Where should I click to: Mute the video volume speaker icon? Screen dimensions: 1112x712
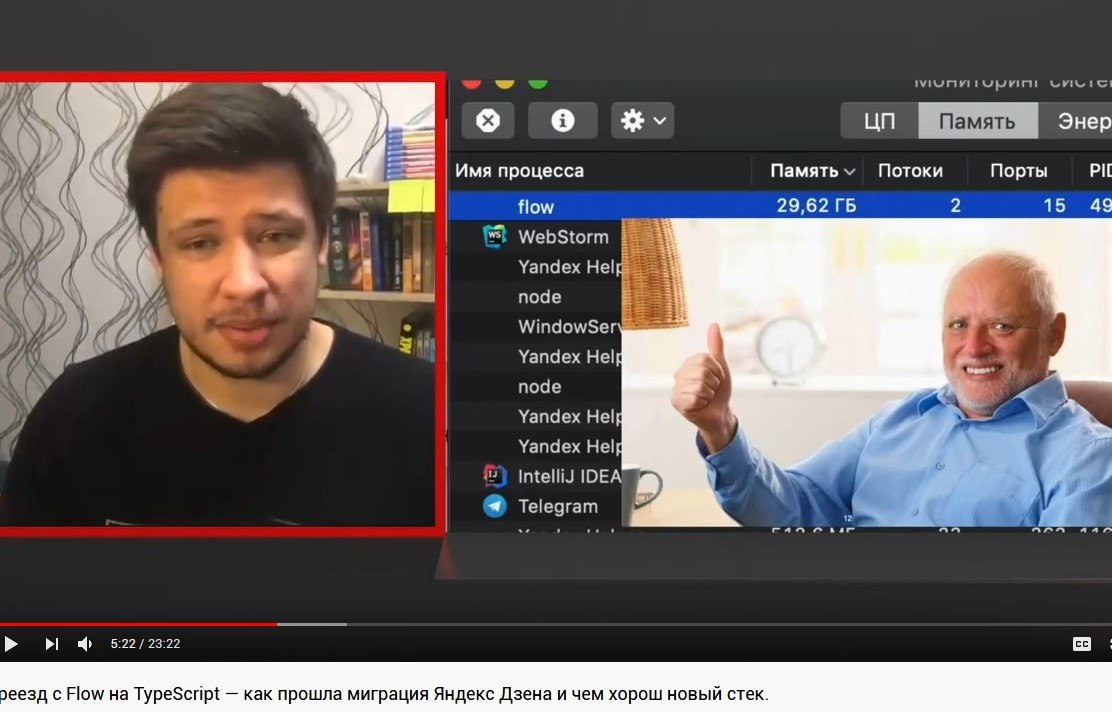pyautogui.click(x=85, y=644)
